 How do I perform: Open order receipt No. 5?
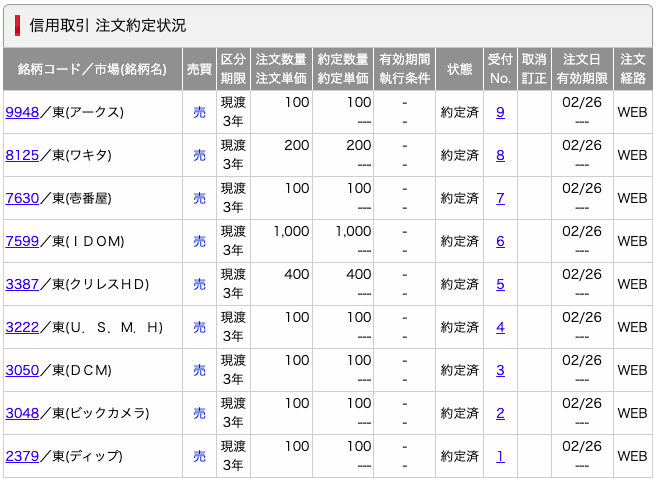pos(500,284)
